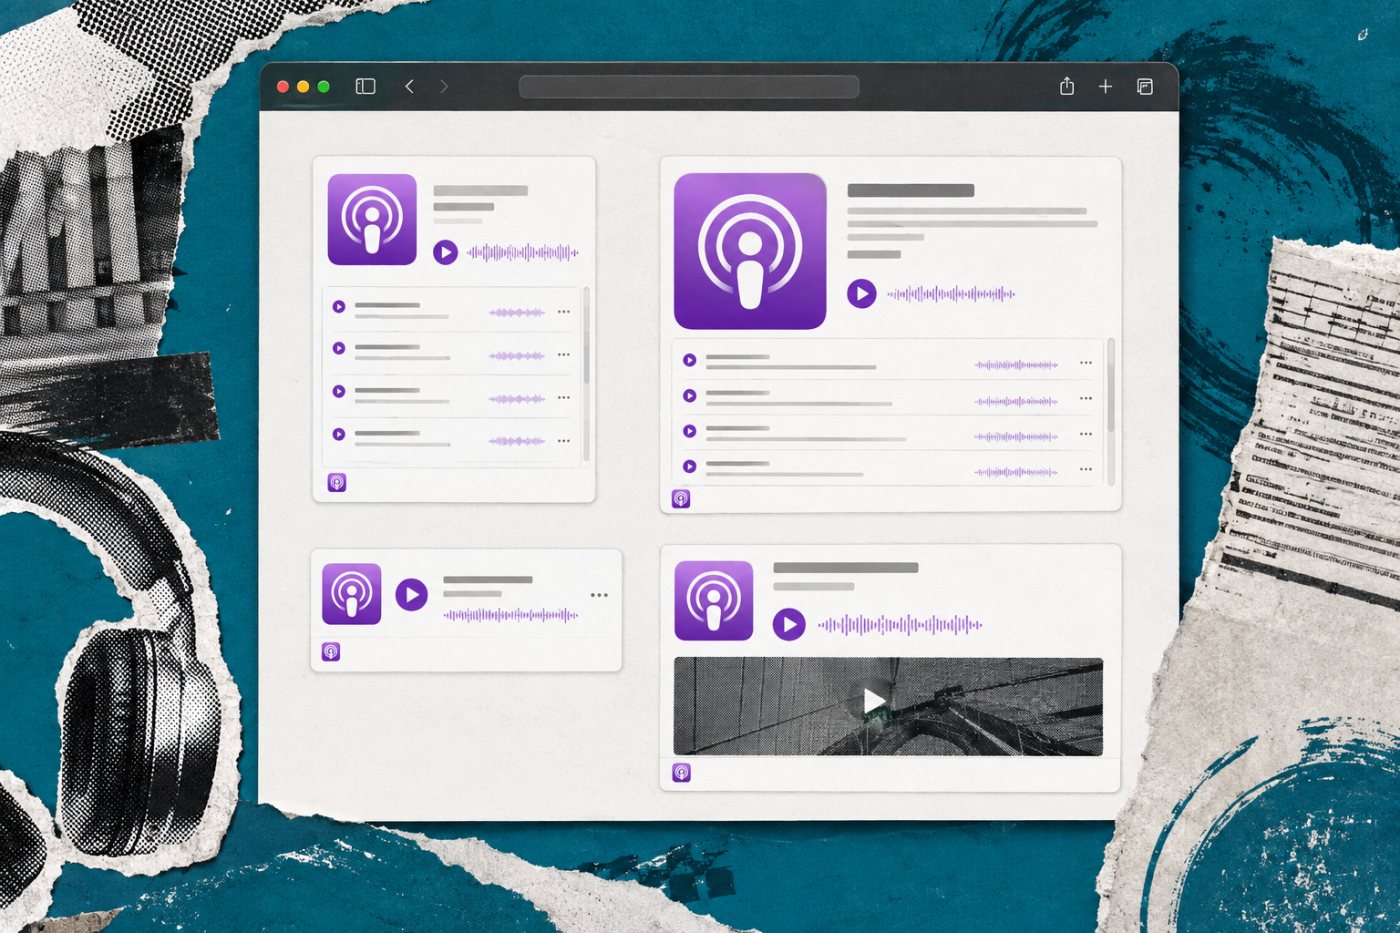Play audio on the video podcast card
The height and width of the screenshot is (933, 1400).
pyautogui.click(x=789, y=625)
